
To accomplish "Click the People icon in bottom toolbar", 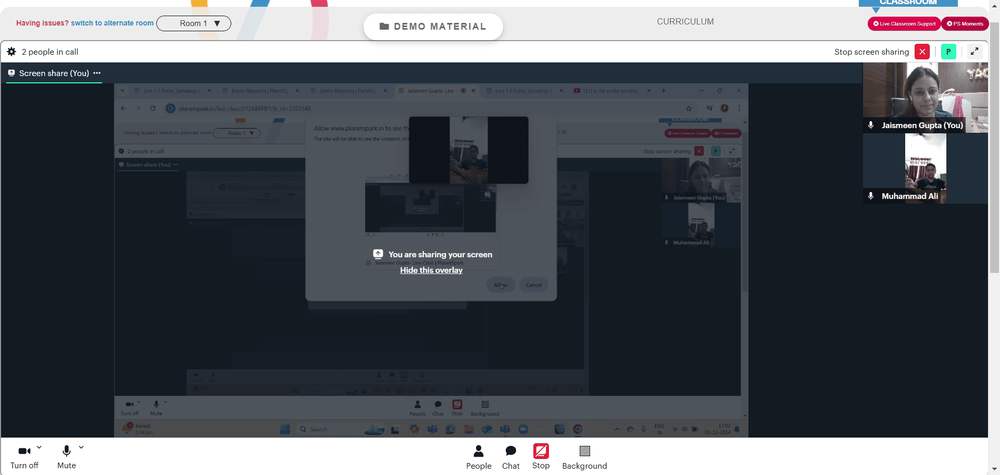I will (478, 451).
